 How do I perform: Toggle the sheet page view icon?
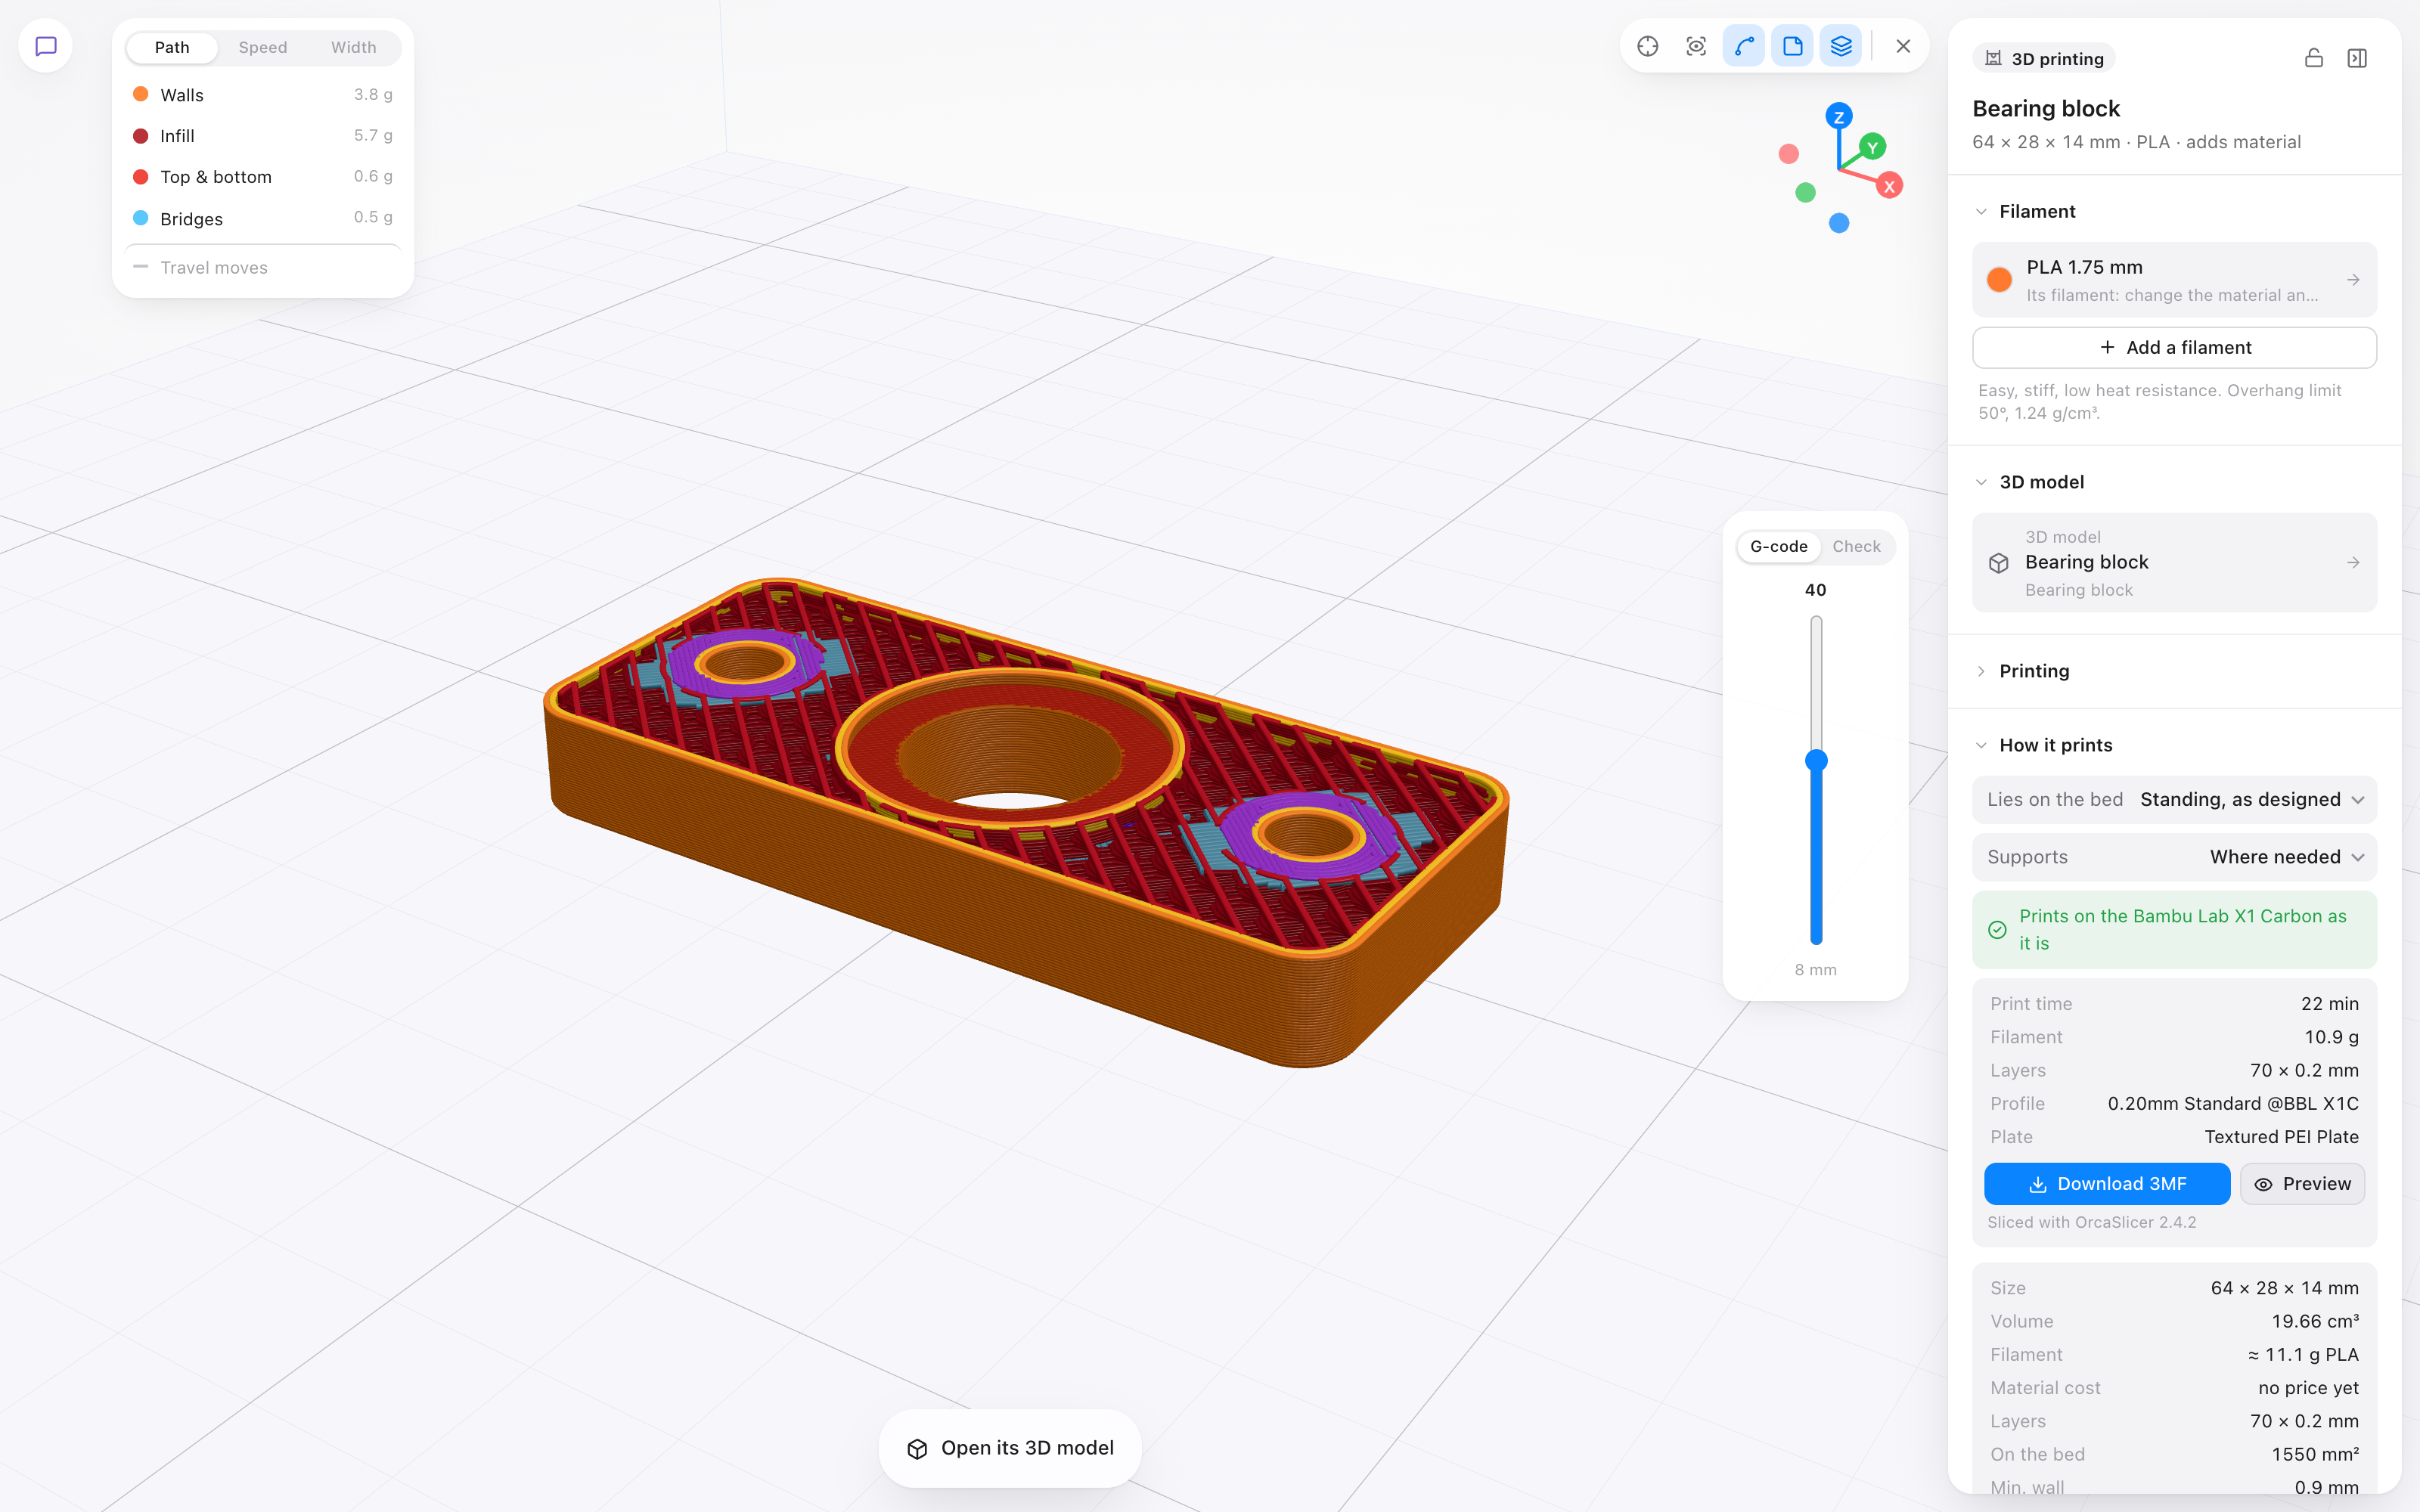click(1792, 46)
